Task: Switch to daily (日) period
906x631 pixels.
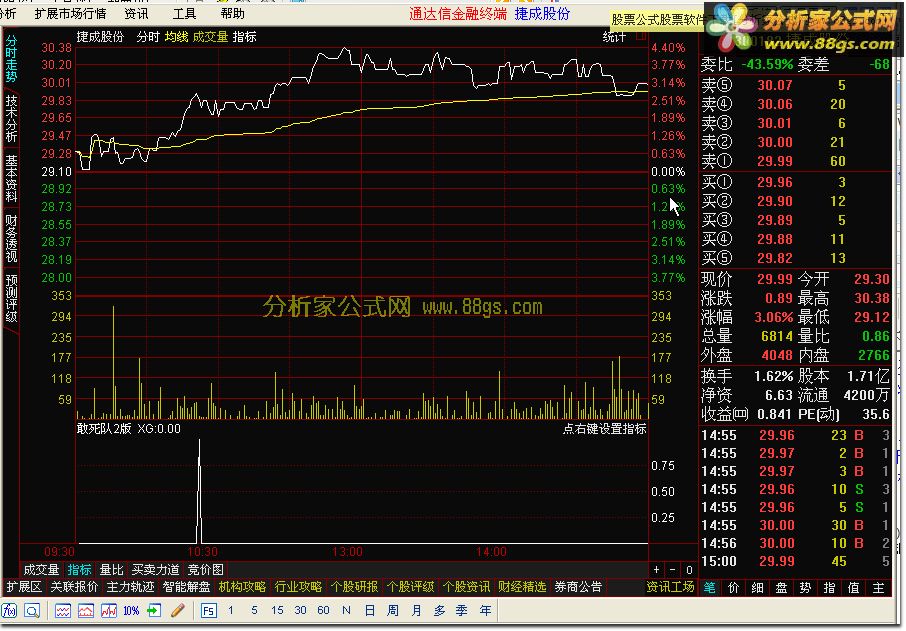Action: 370,610
